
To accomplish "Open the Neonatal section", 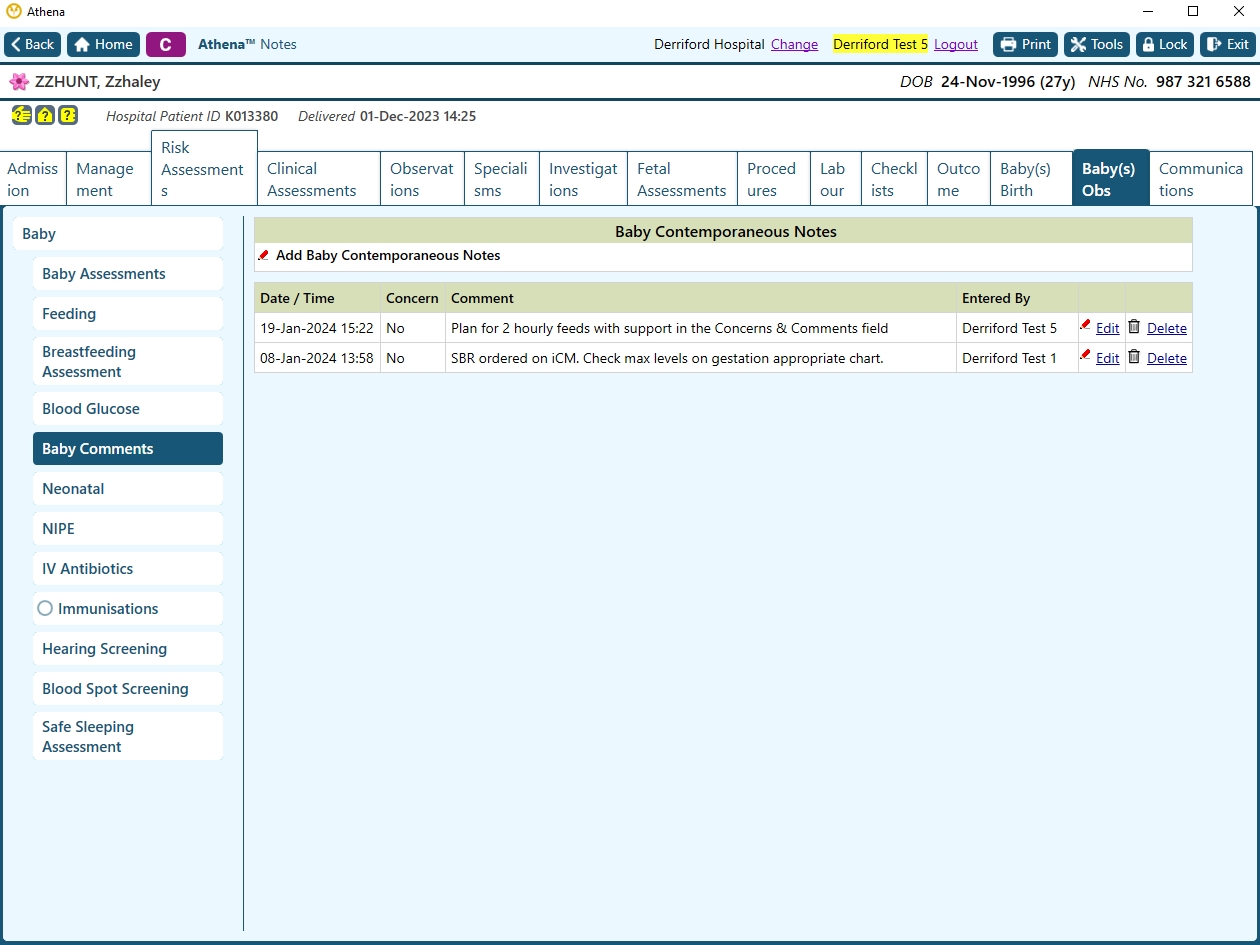I will coord(127,489).
